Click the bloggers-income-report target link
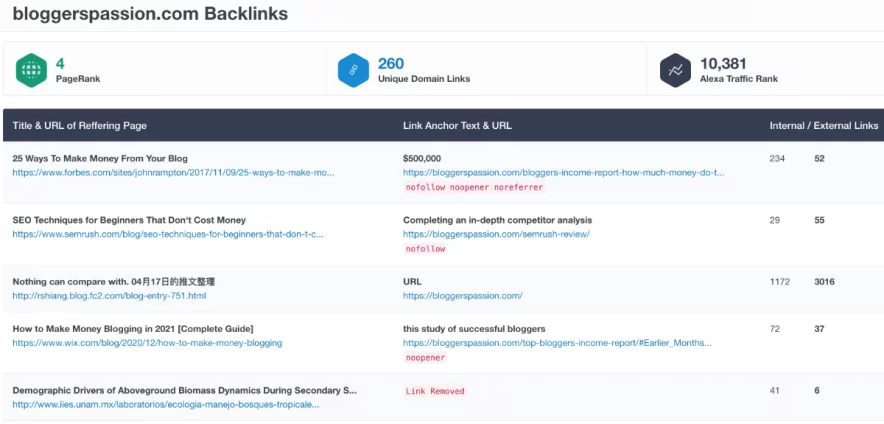 point(564,173)
